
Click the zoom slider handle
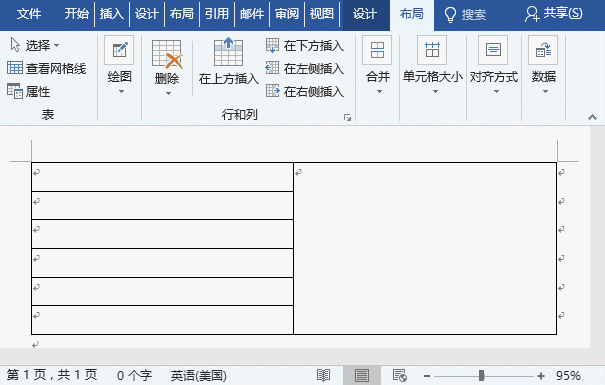pyautogui.click(x=482, y=375)
